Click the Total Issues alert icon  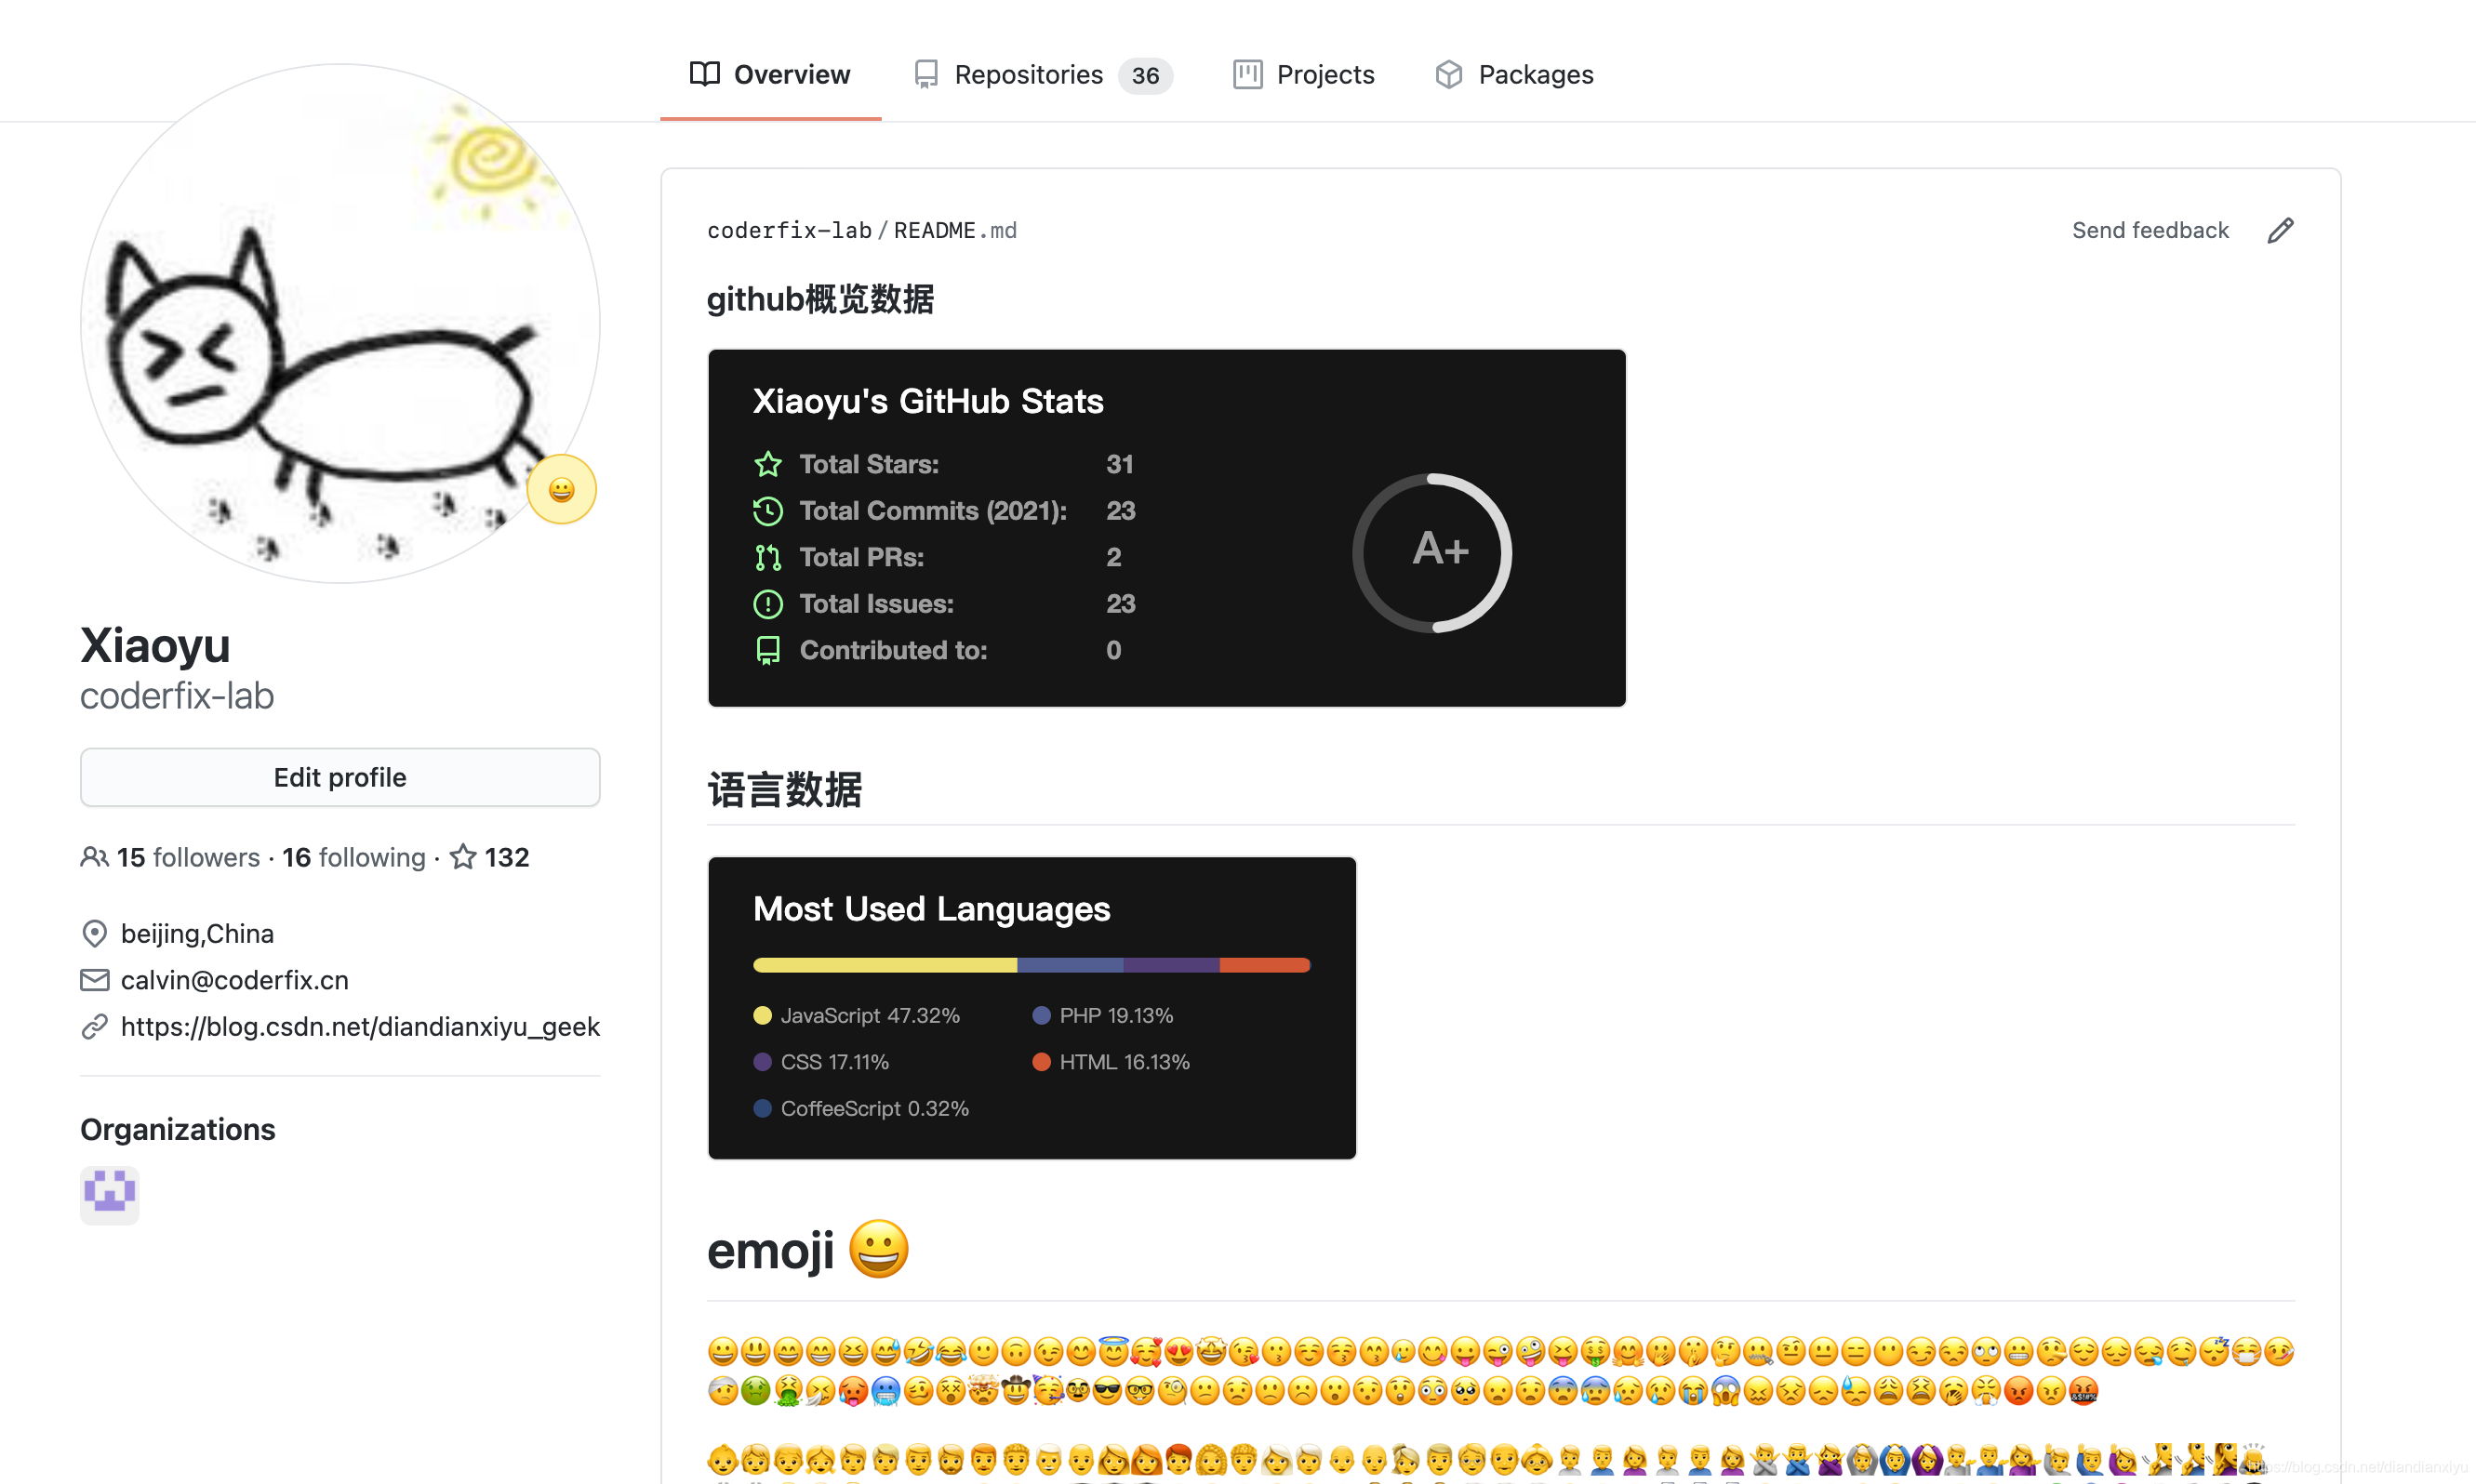(x=767, y=604)
